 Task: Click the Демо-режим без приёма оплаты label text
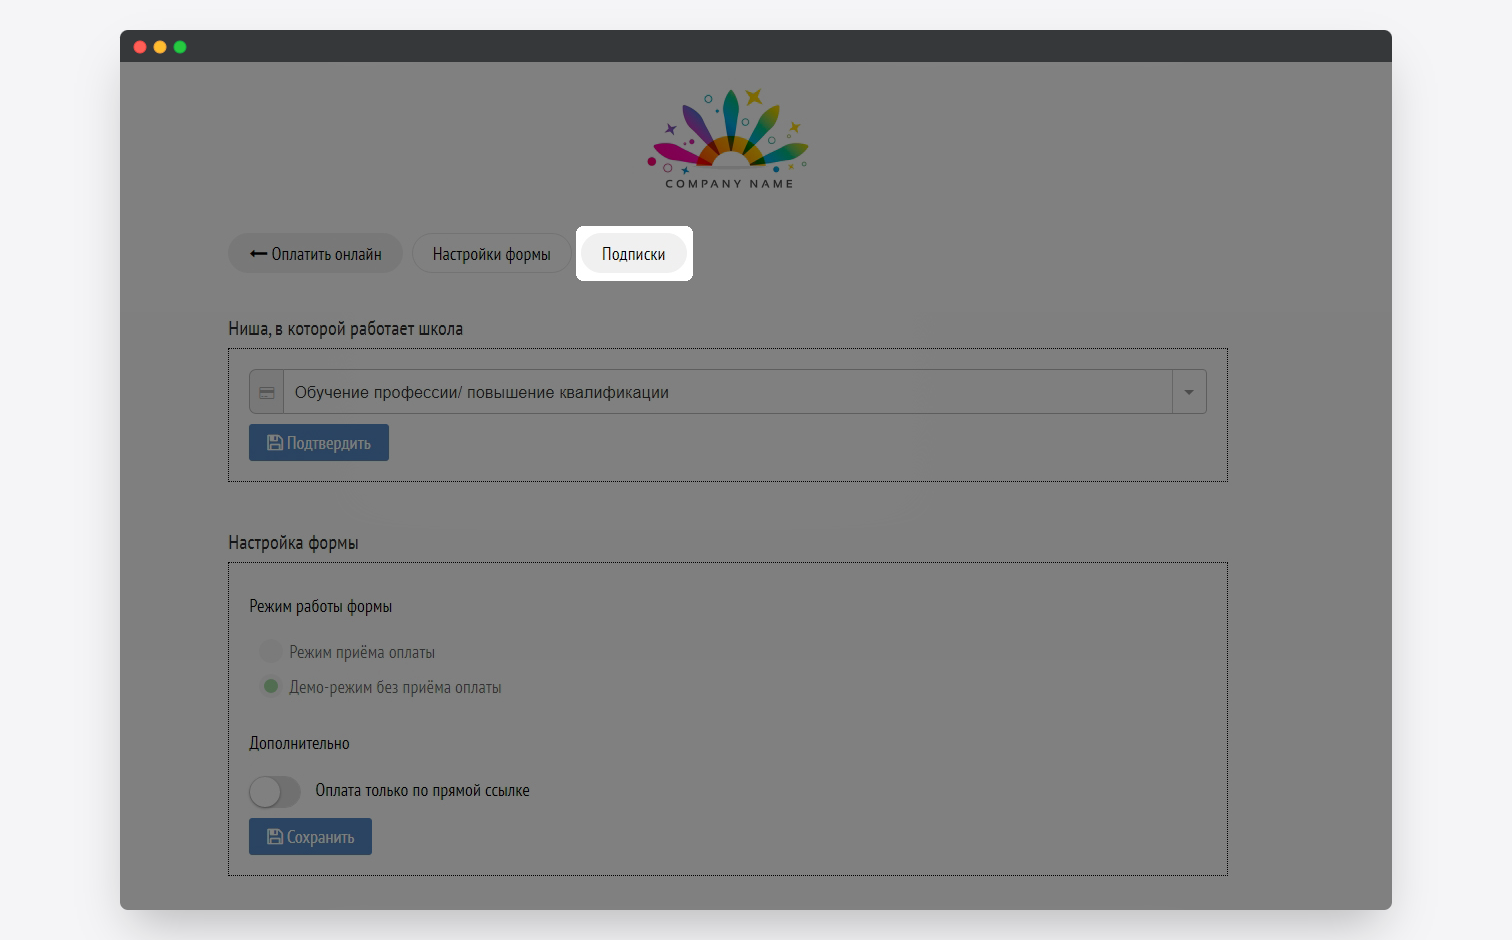[x=395, y=688]
